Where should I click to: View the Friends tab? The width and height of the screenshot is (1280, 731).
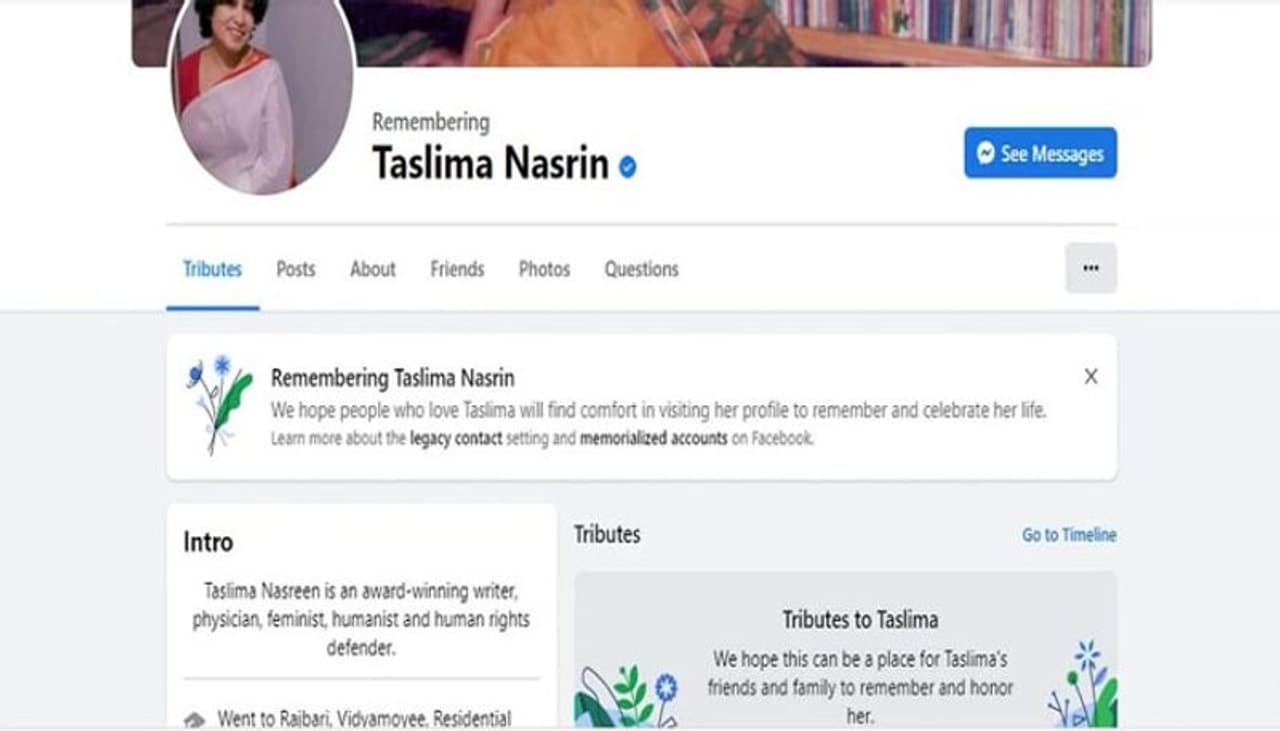coord(457,269)
